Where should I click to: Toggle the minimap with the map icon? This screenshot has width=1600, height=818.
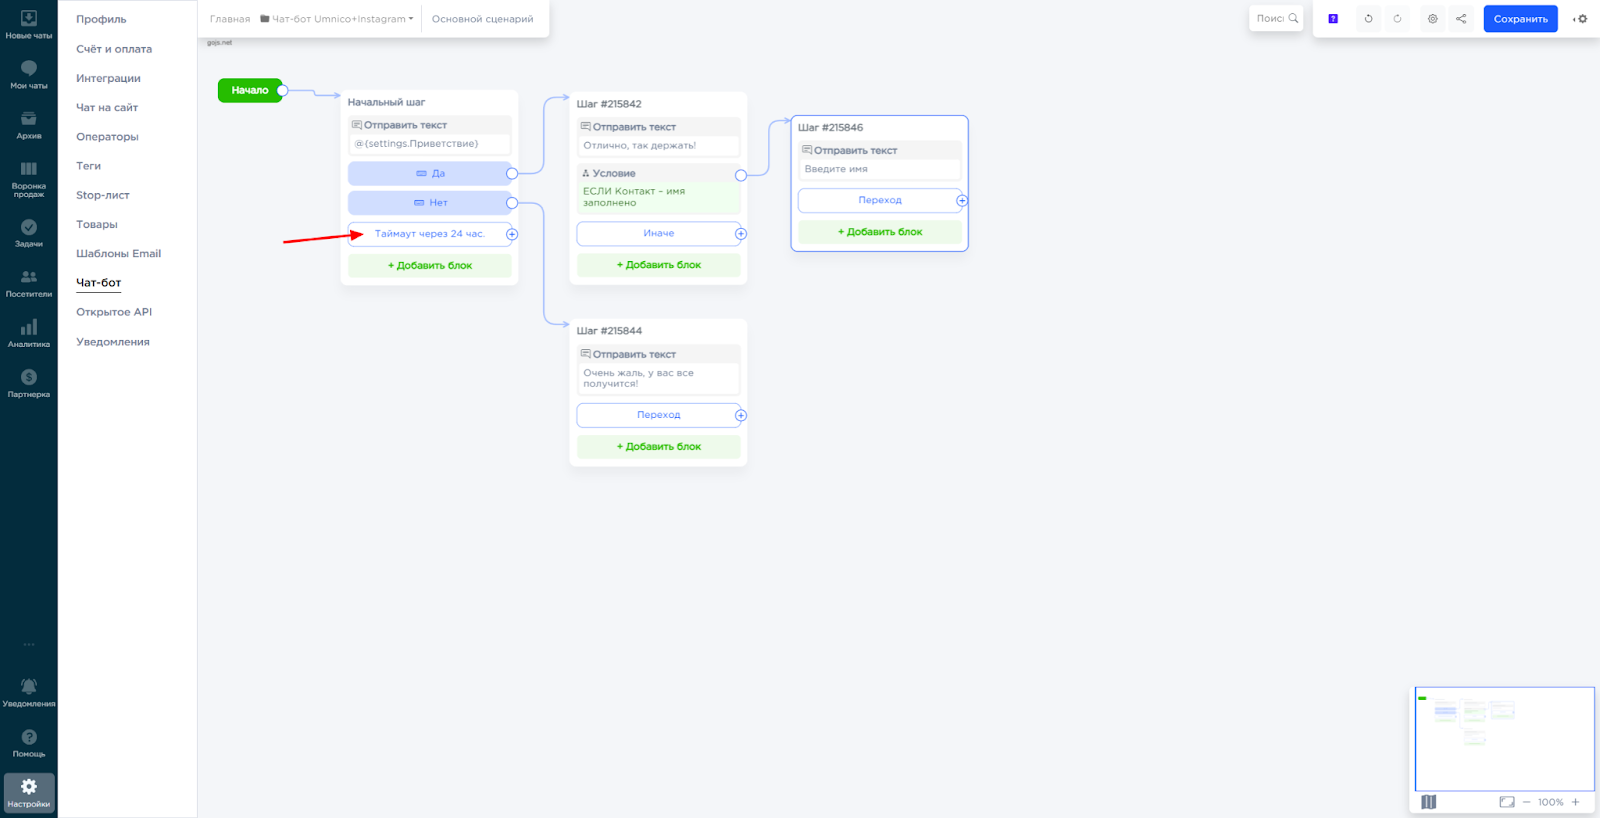click(x=1428, y=802)
